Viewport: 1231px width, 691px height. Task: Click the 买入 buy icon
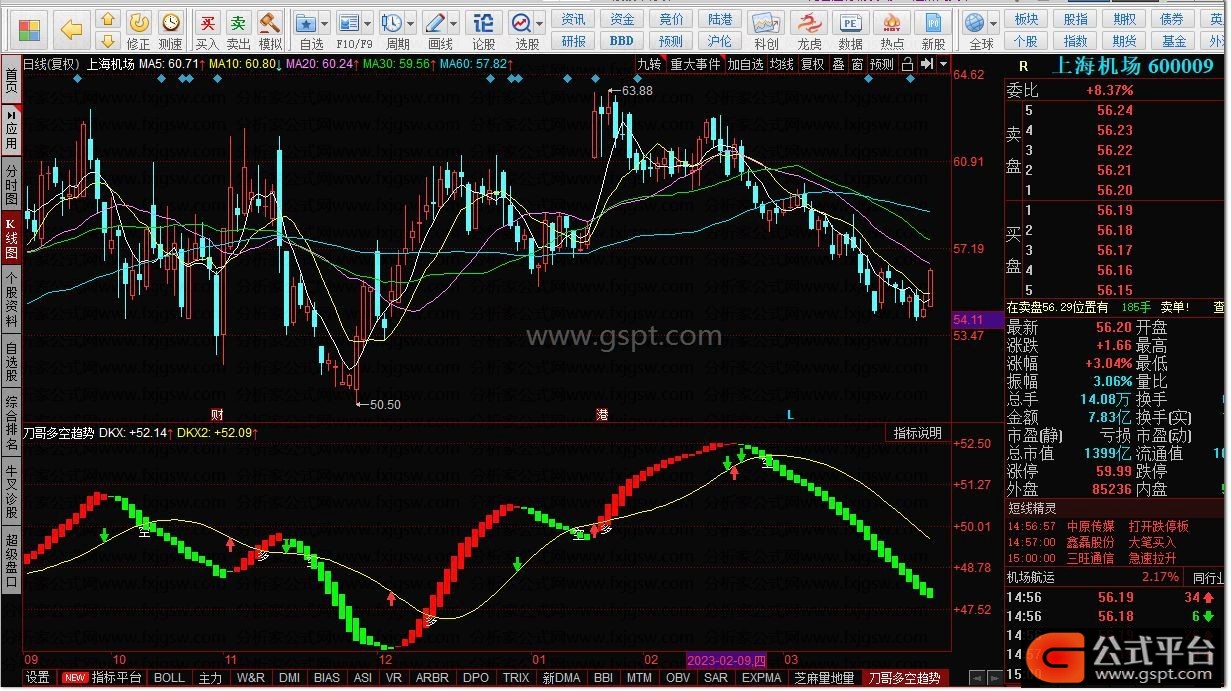point(207,31)
